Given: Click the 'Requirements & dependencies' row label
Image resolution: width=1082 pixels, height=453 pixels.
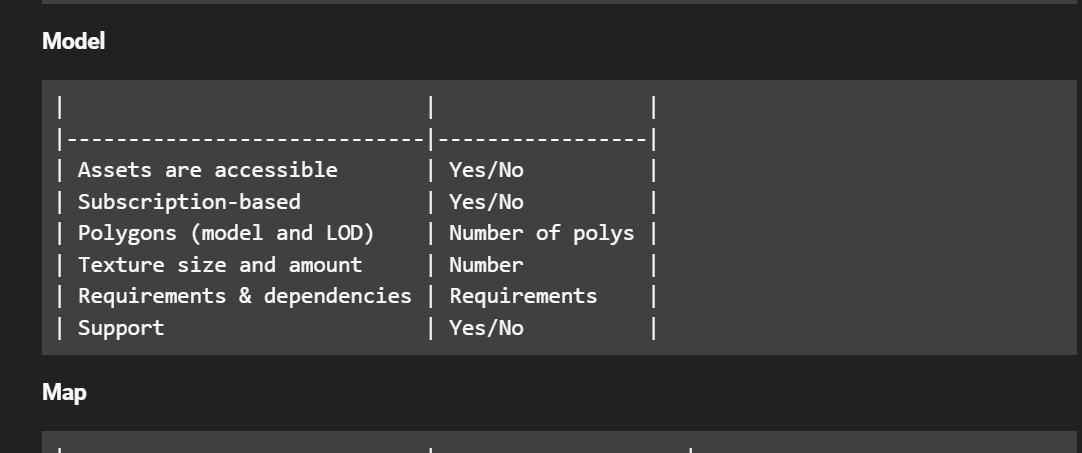Looking at the screenshot, I should pos(244,296).
